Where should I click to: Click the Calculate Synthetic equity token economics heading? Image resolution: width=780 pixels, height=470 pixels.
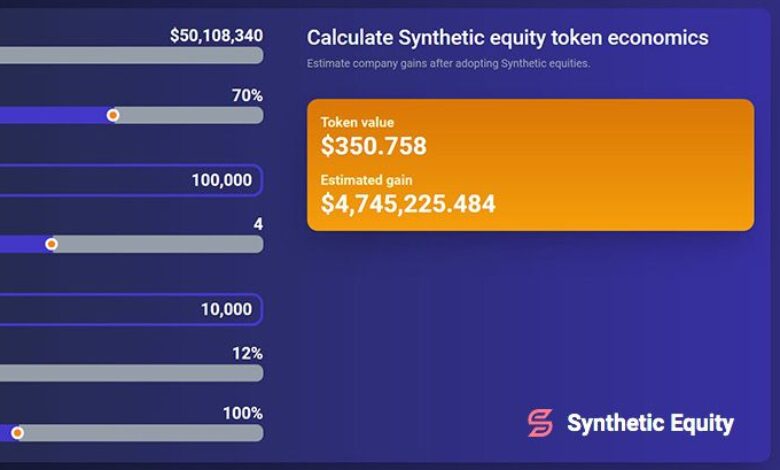(x=507, y=38)
